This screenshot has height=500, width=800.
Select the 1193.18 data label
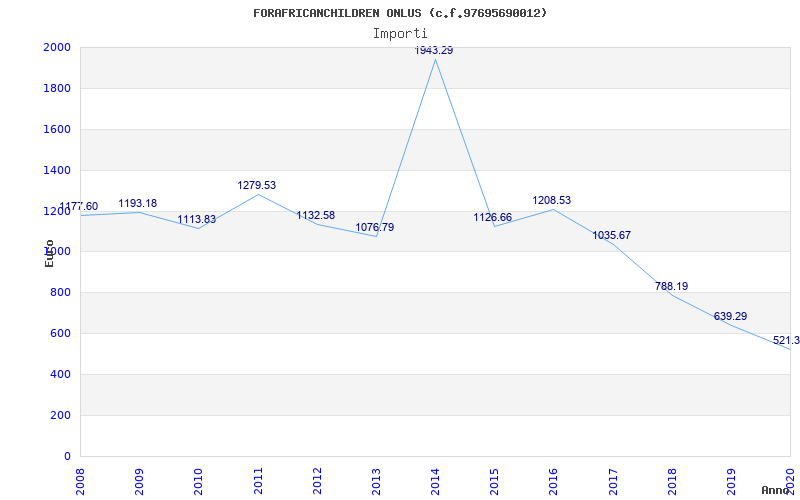pyautogui.click(x=138, y=204)
